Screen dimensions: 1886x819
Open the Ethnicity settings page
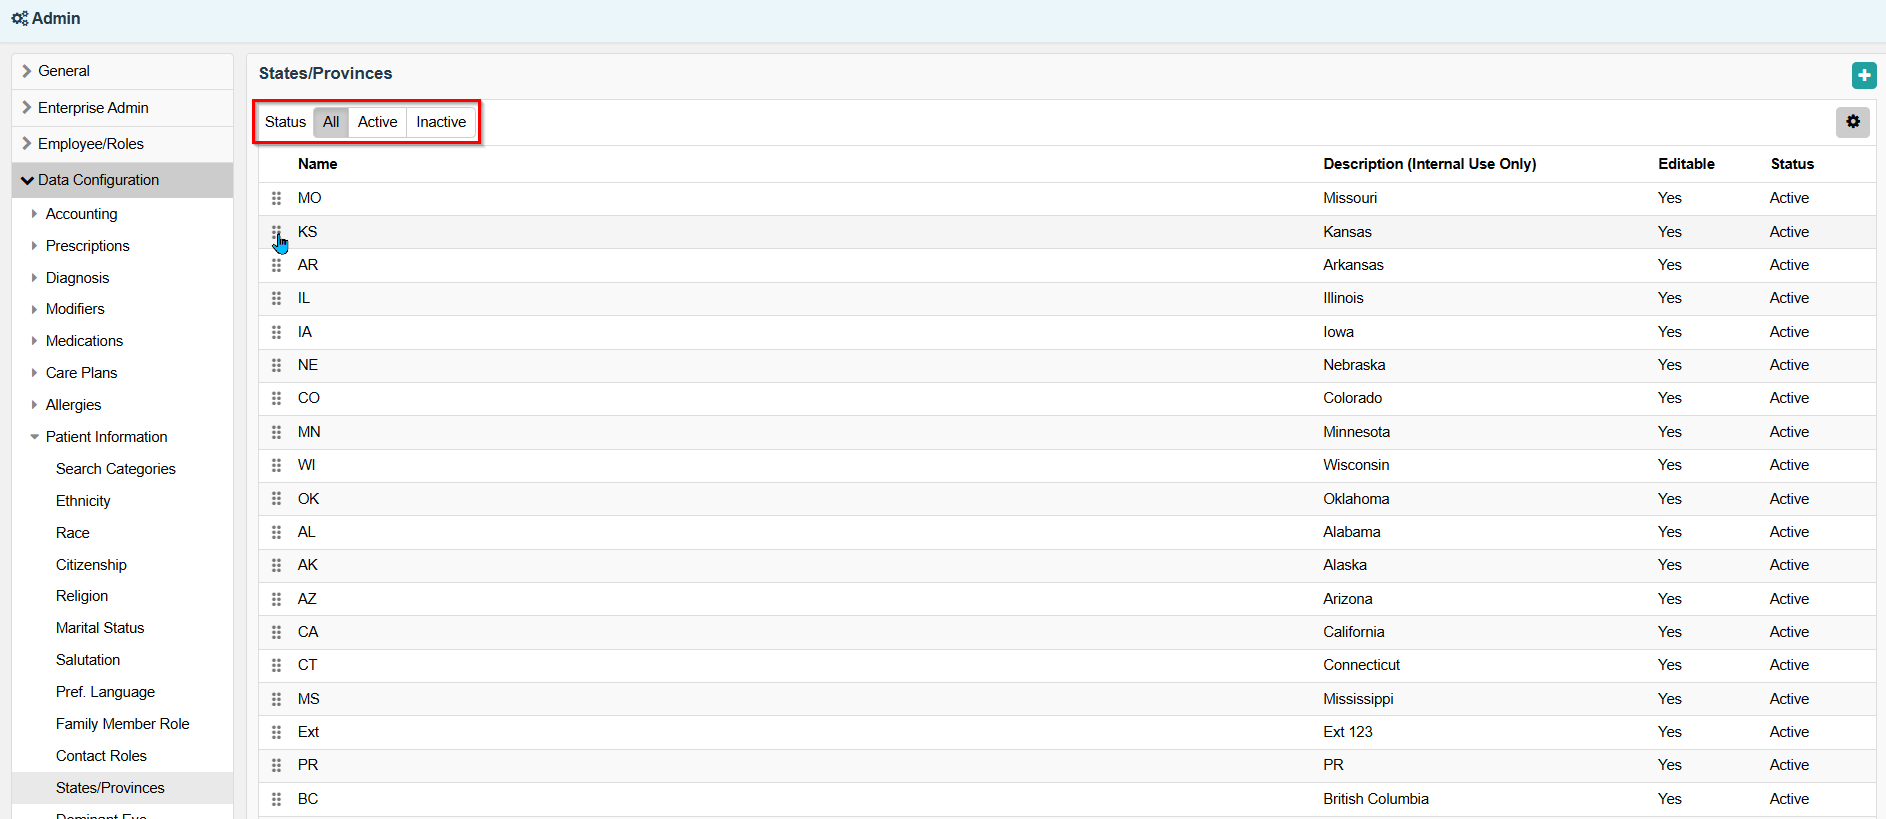[83, 501]
